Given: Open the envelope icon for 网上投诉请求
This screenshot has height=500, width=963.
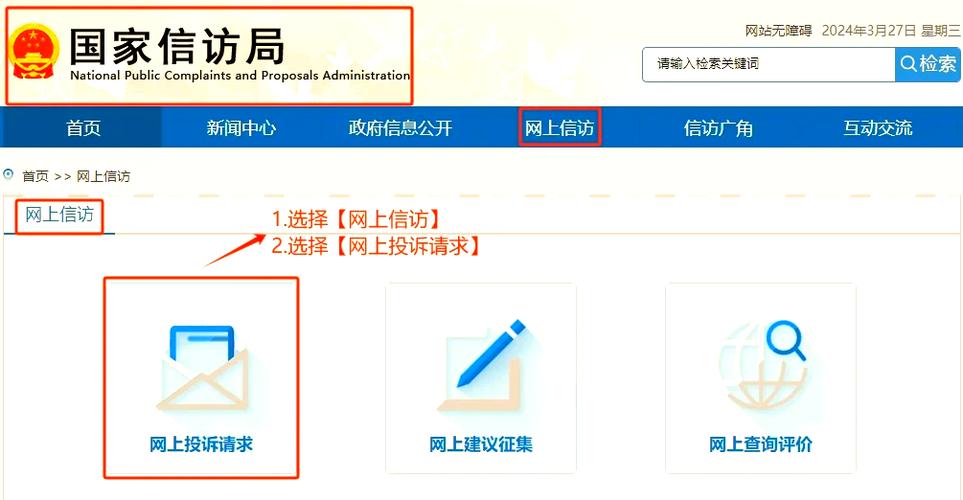Looking at the screenshot, I should [x=202, y=369].
